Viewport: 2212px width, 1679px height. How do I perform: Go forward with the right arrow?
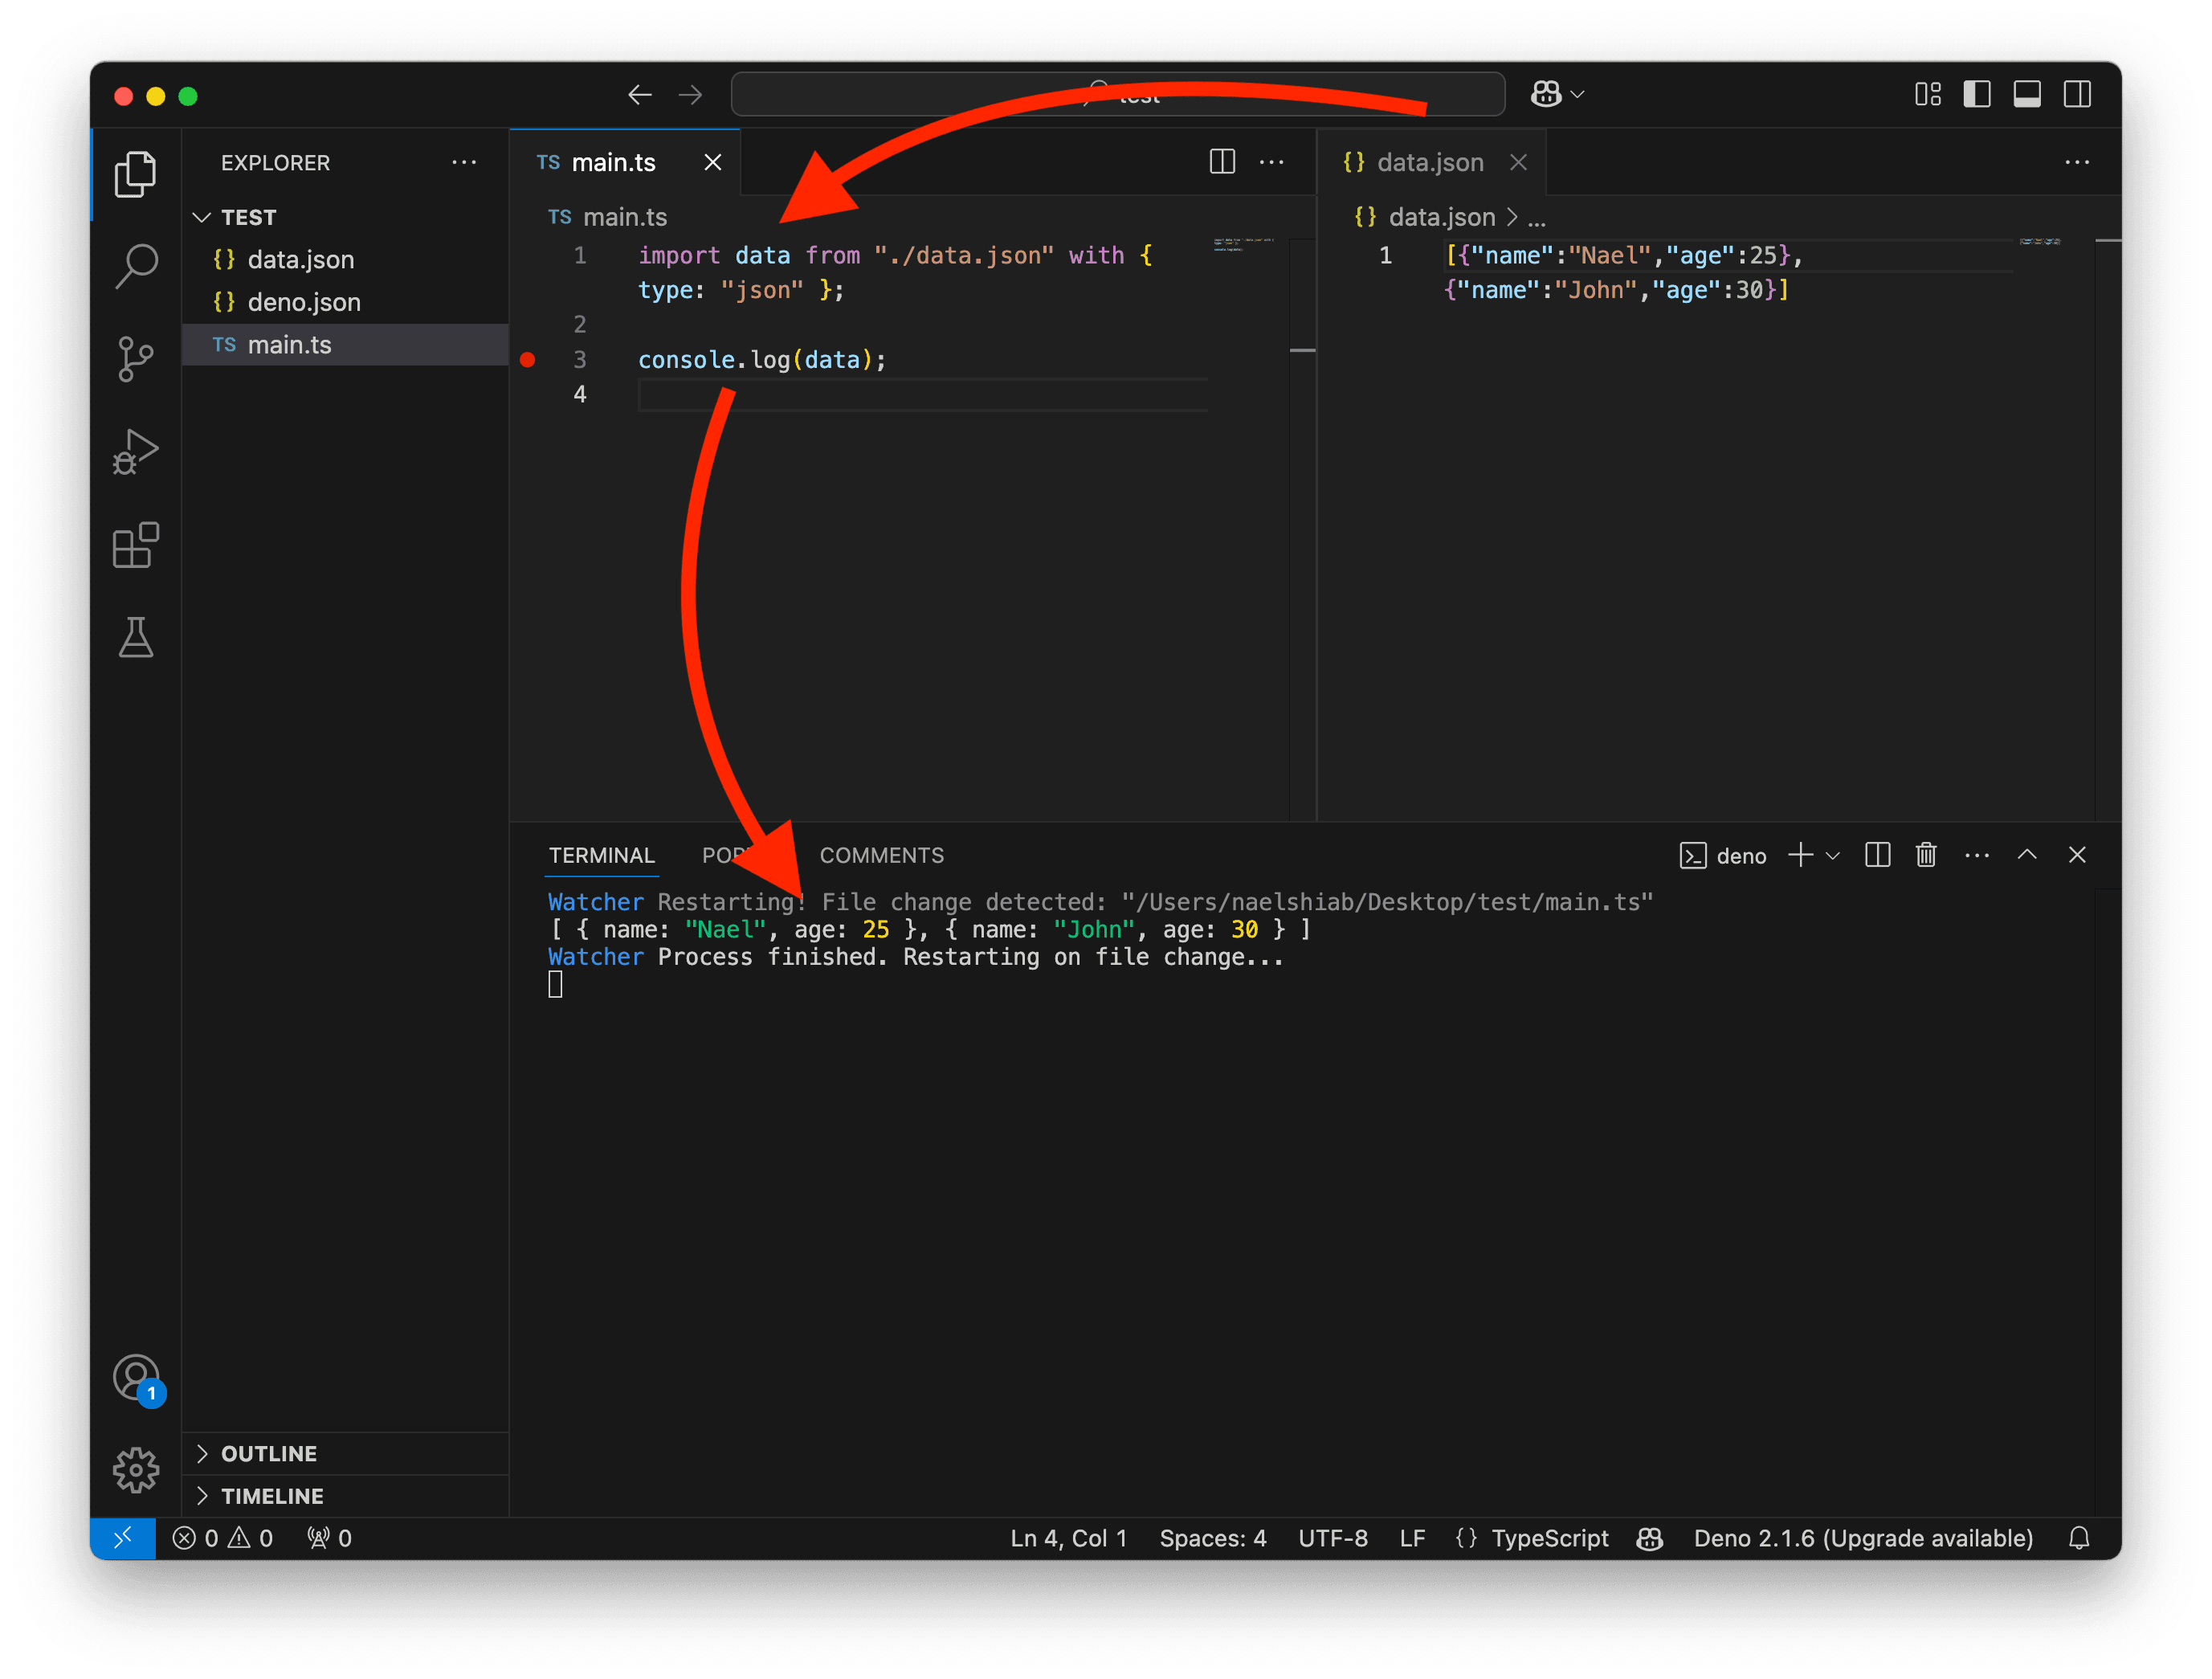690,95
